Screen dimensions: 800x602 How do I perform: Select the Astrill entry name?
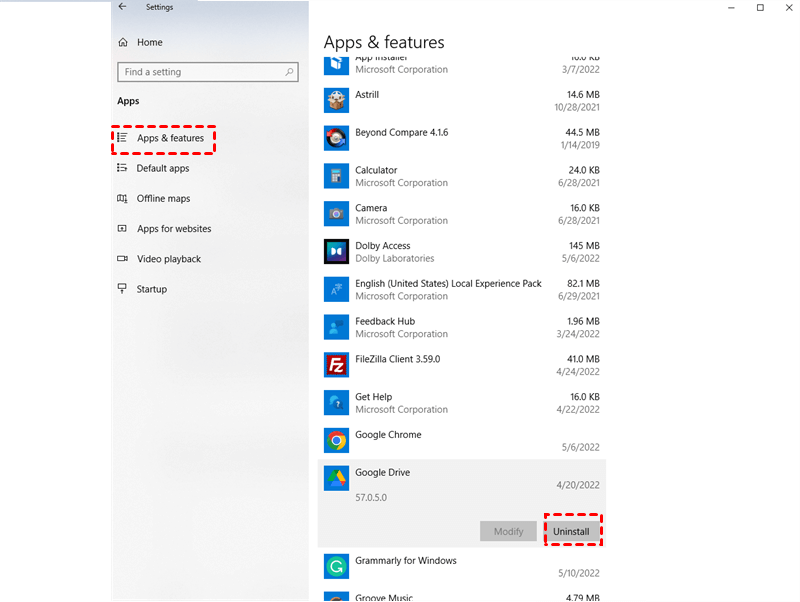tap(367, 94)
